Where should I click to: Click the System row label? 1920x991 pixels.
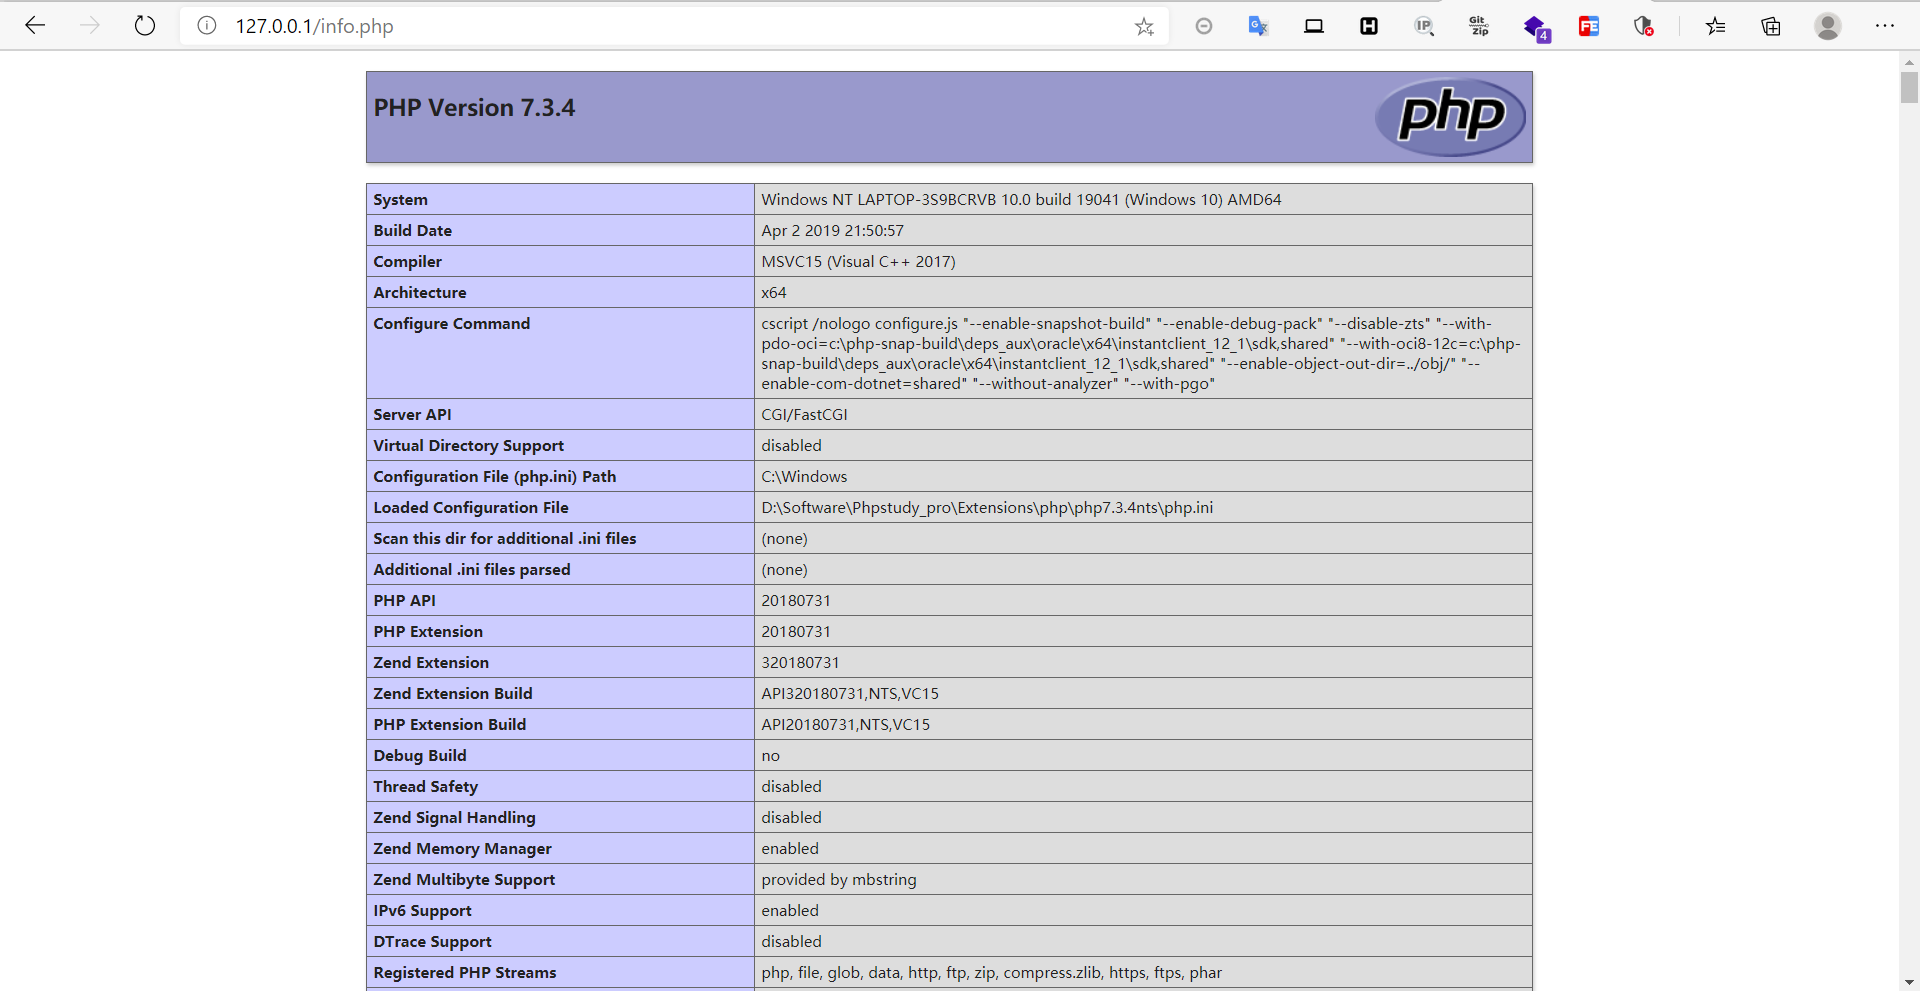point(400,200)
